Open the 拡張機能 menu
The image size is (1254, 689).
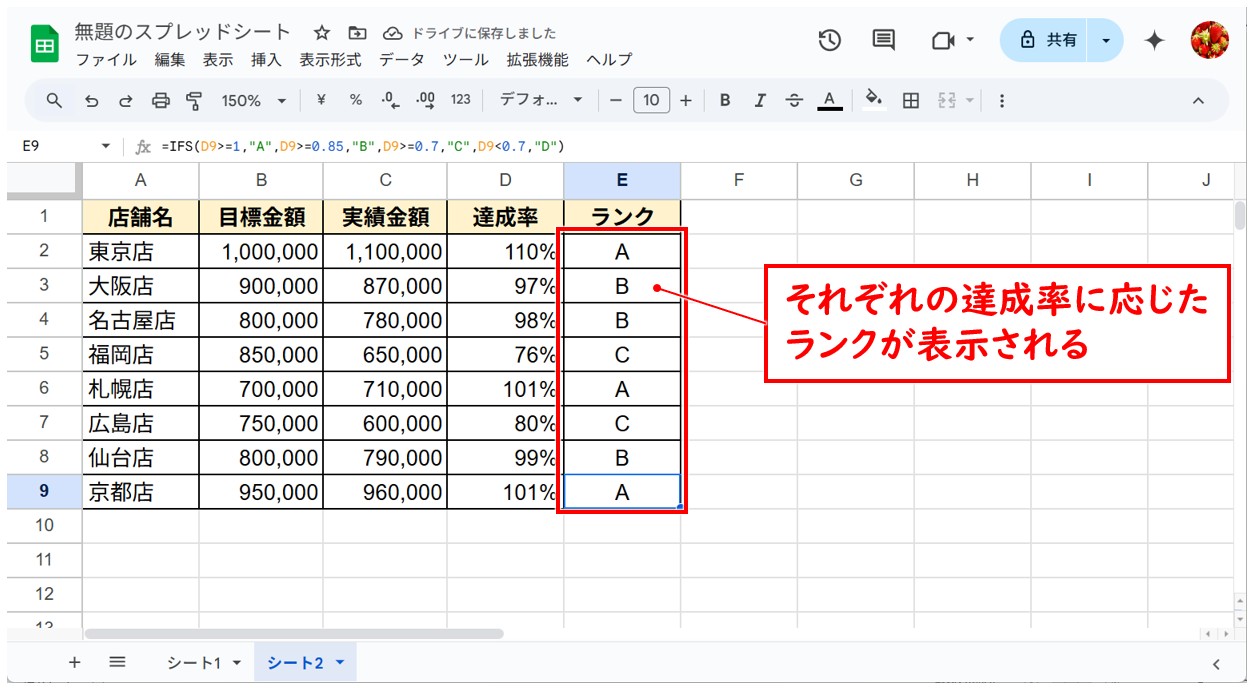click(x=537, y=60)
